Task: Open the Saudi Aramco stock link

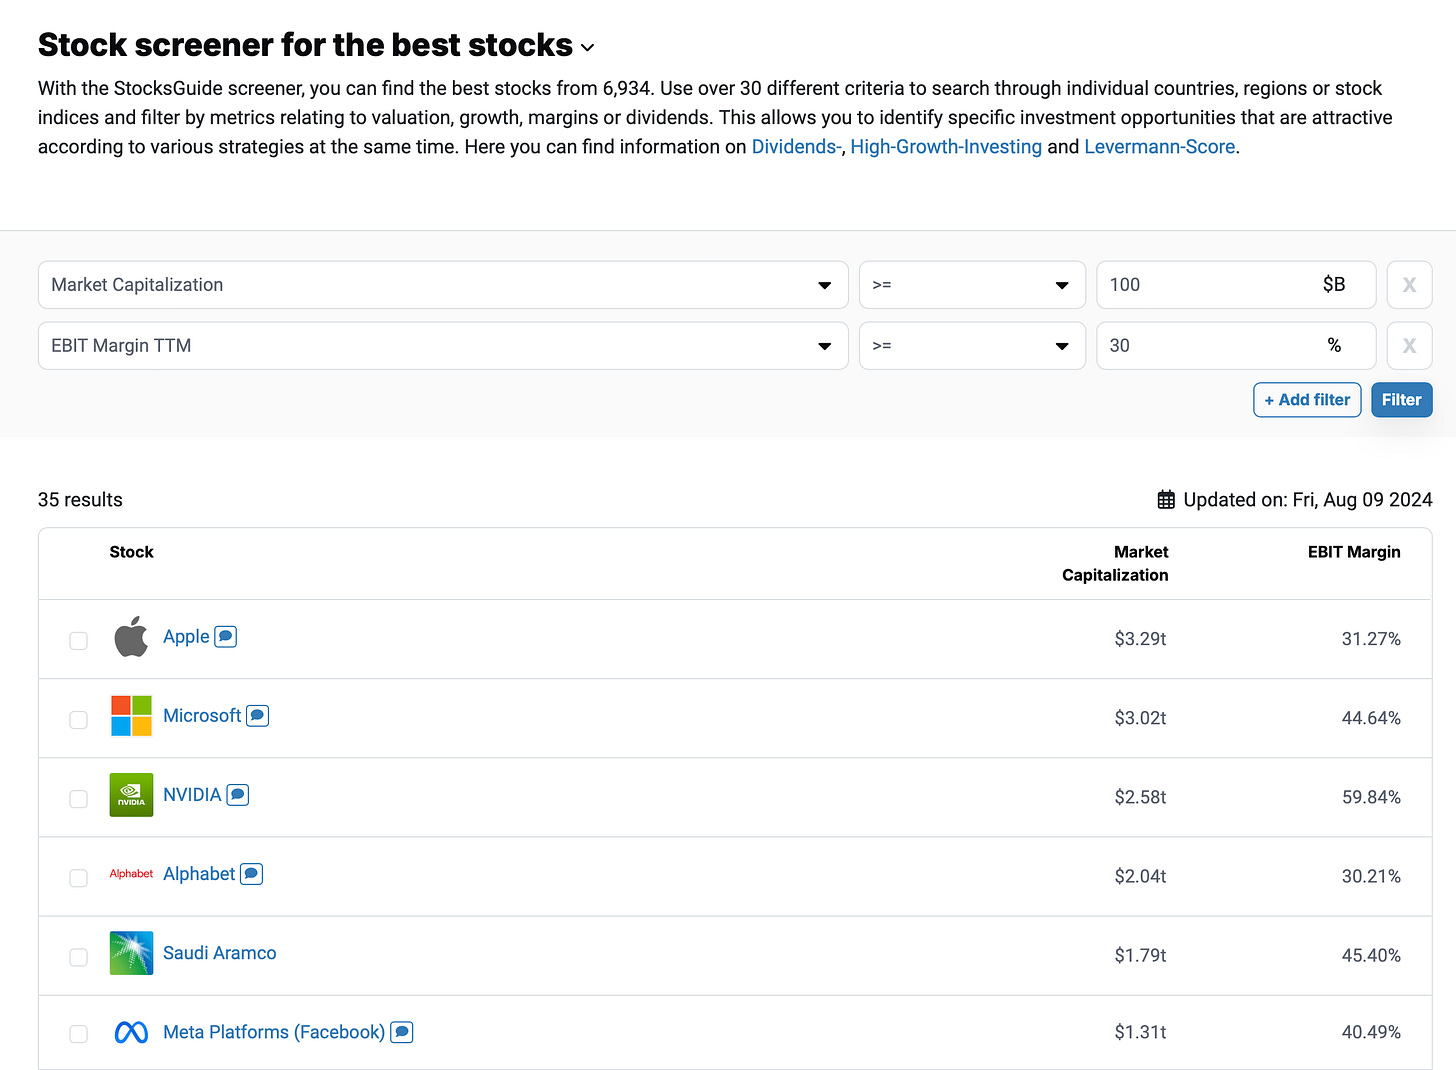Action: point(220,953)
